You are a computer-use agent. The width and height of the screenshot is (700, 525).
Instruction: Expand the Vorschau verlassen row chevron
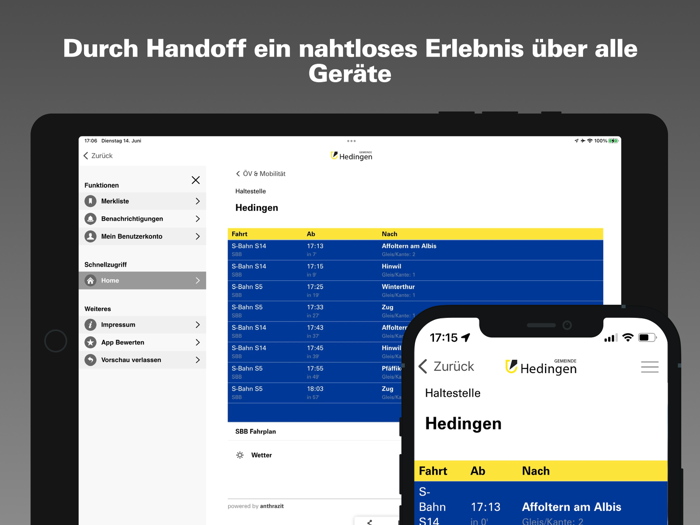pyautogui.click(x=197, y=360)
